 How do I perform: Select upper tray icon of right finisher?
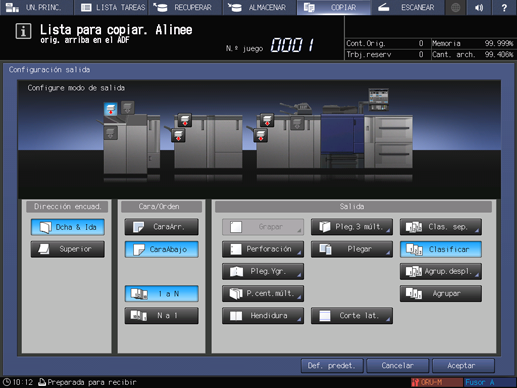tap(267, 120)
